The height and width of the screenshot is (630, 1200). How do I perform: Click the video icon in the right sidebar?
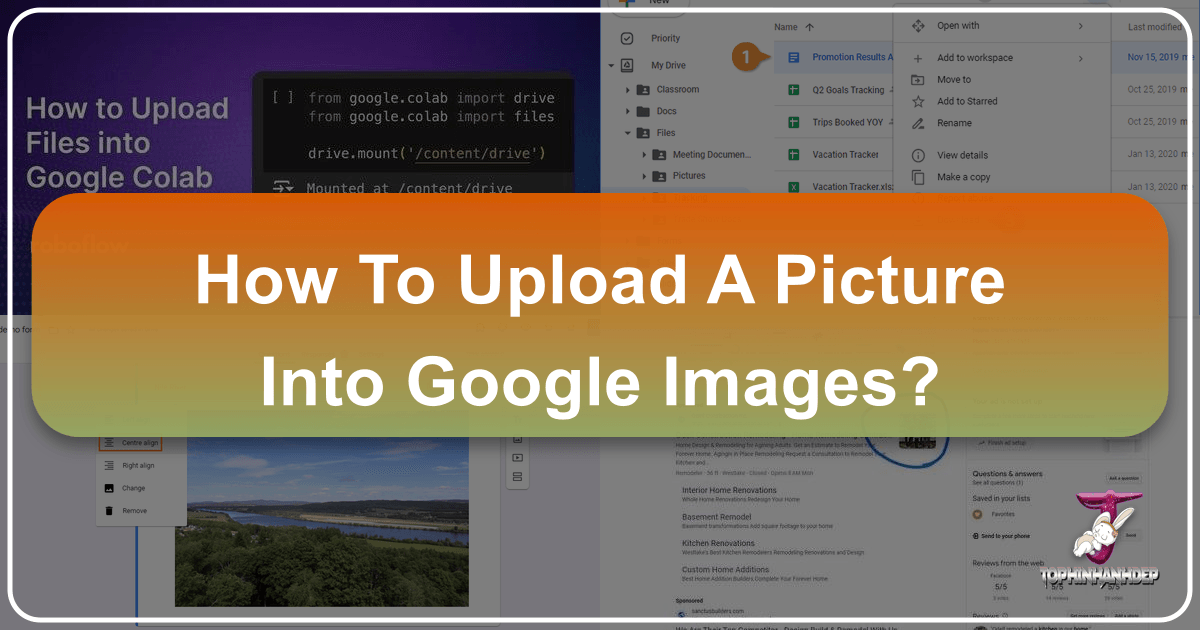coord(518,457)
